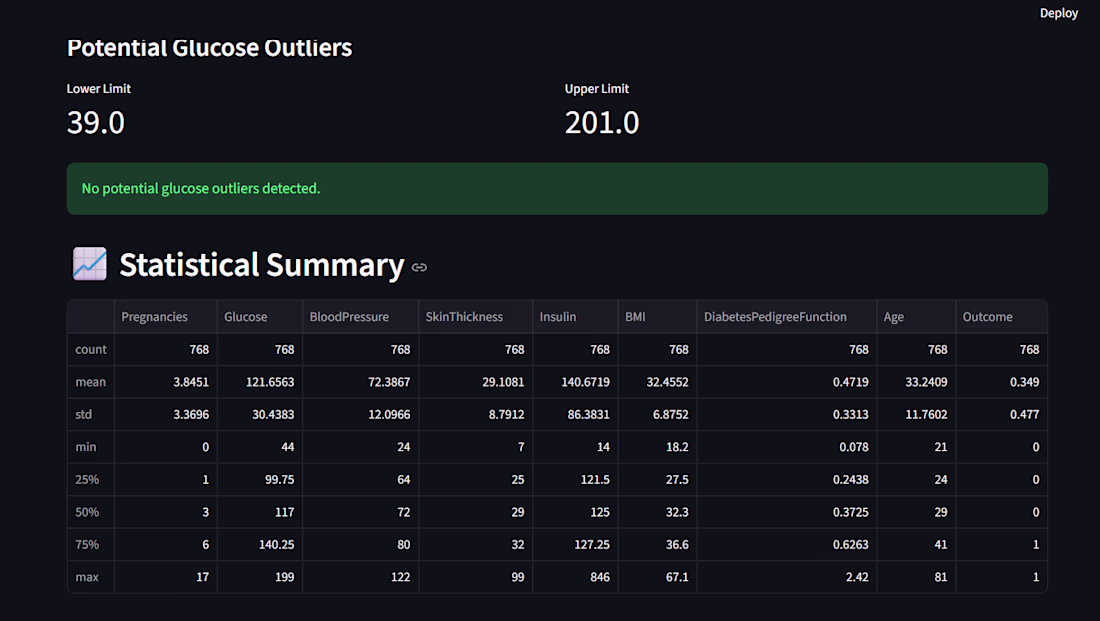This screenshot has height=621, width=1100.
Task: Click the DiabetesPedigreeFunction min cell 0.078
Action: click(787, 447)
